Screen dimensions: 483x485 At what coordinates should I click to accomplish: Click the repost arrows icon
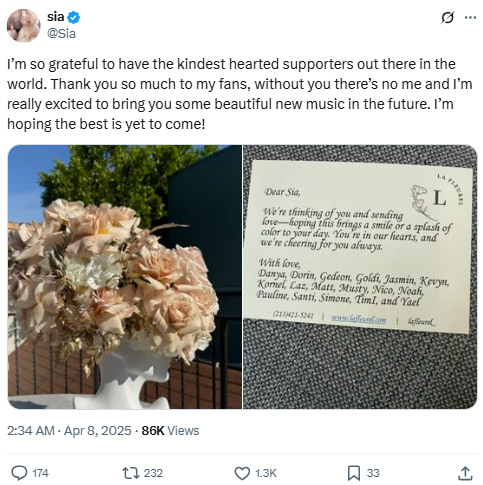131,473
